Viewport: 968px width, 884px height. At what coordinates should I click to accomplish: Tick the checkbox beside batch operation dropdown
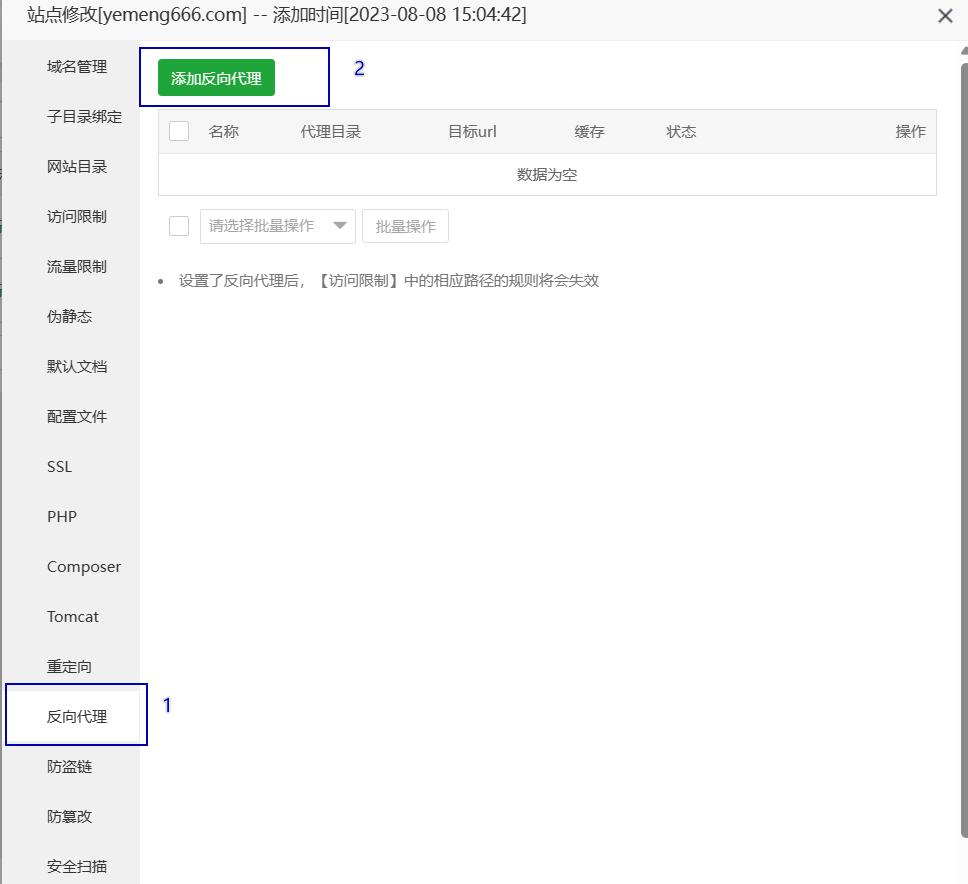[x=179, y=226]
